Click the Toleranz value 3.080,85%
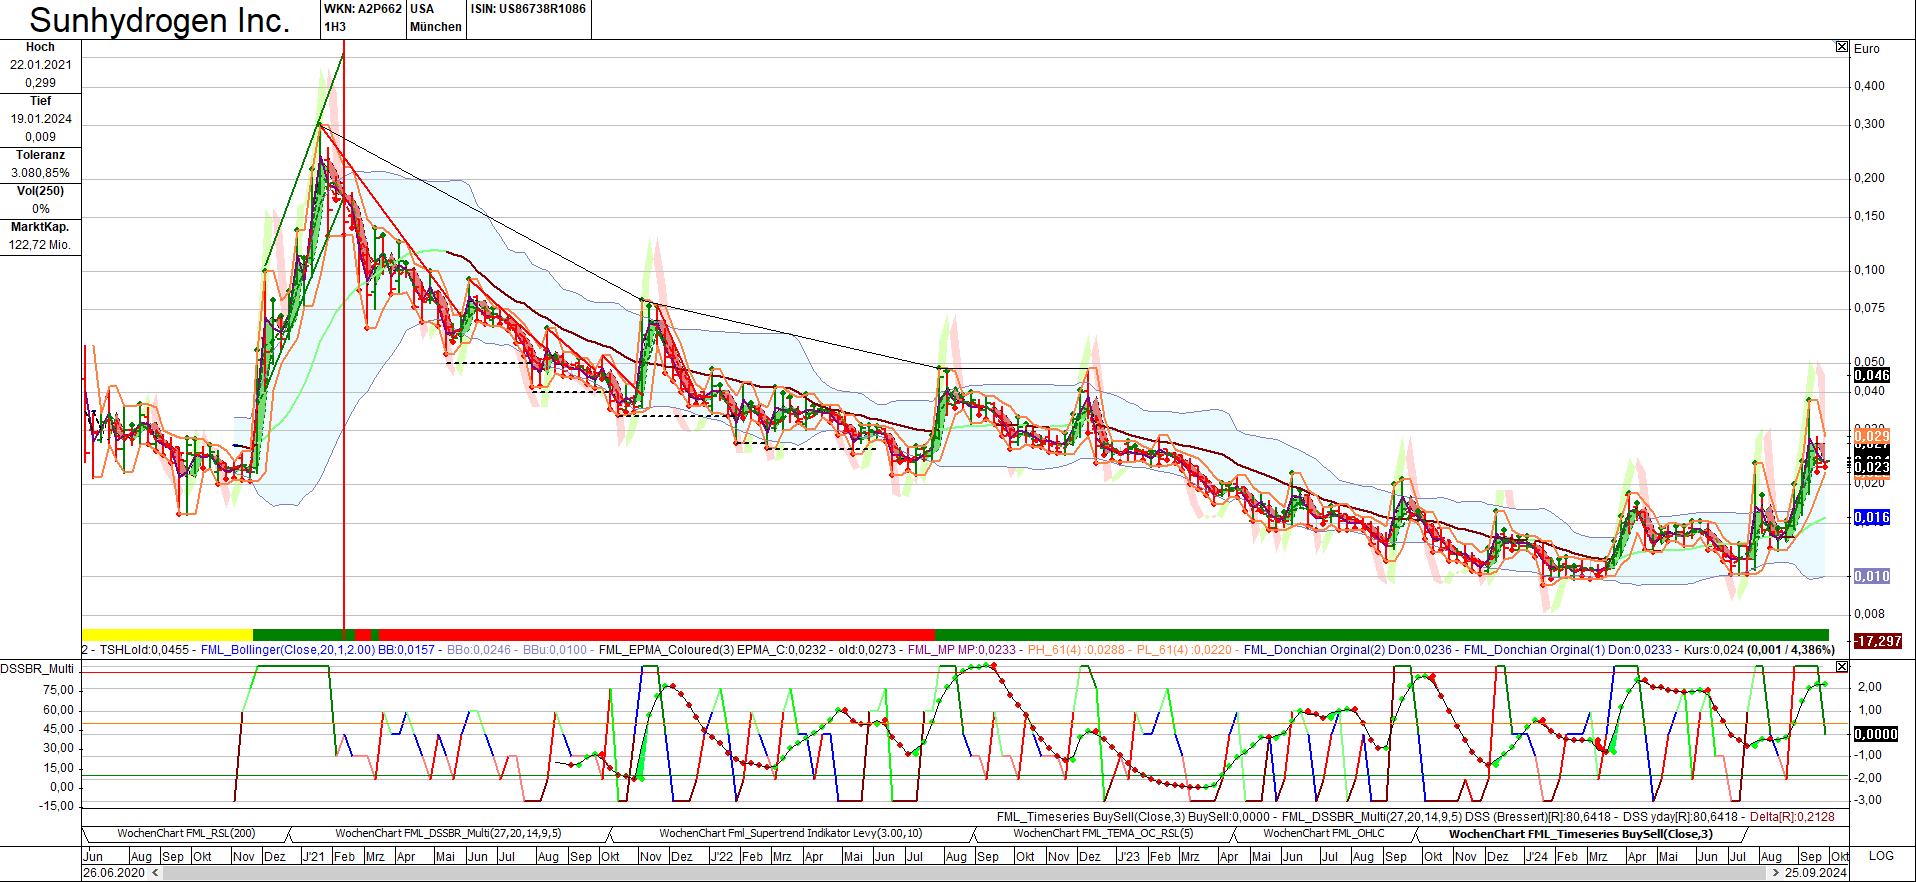 point(40,173)
